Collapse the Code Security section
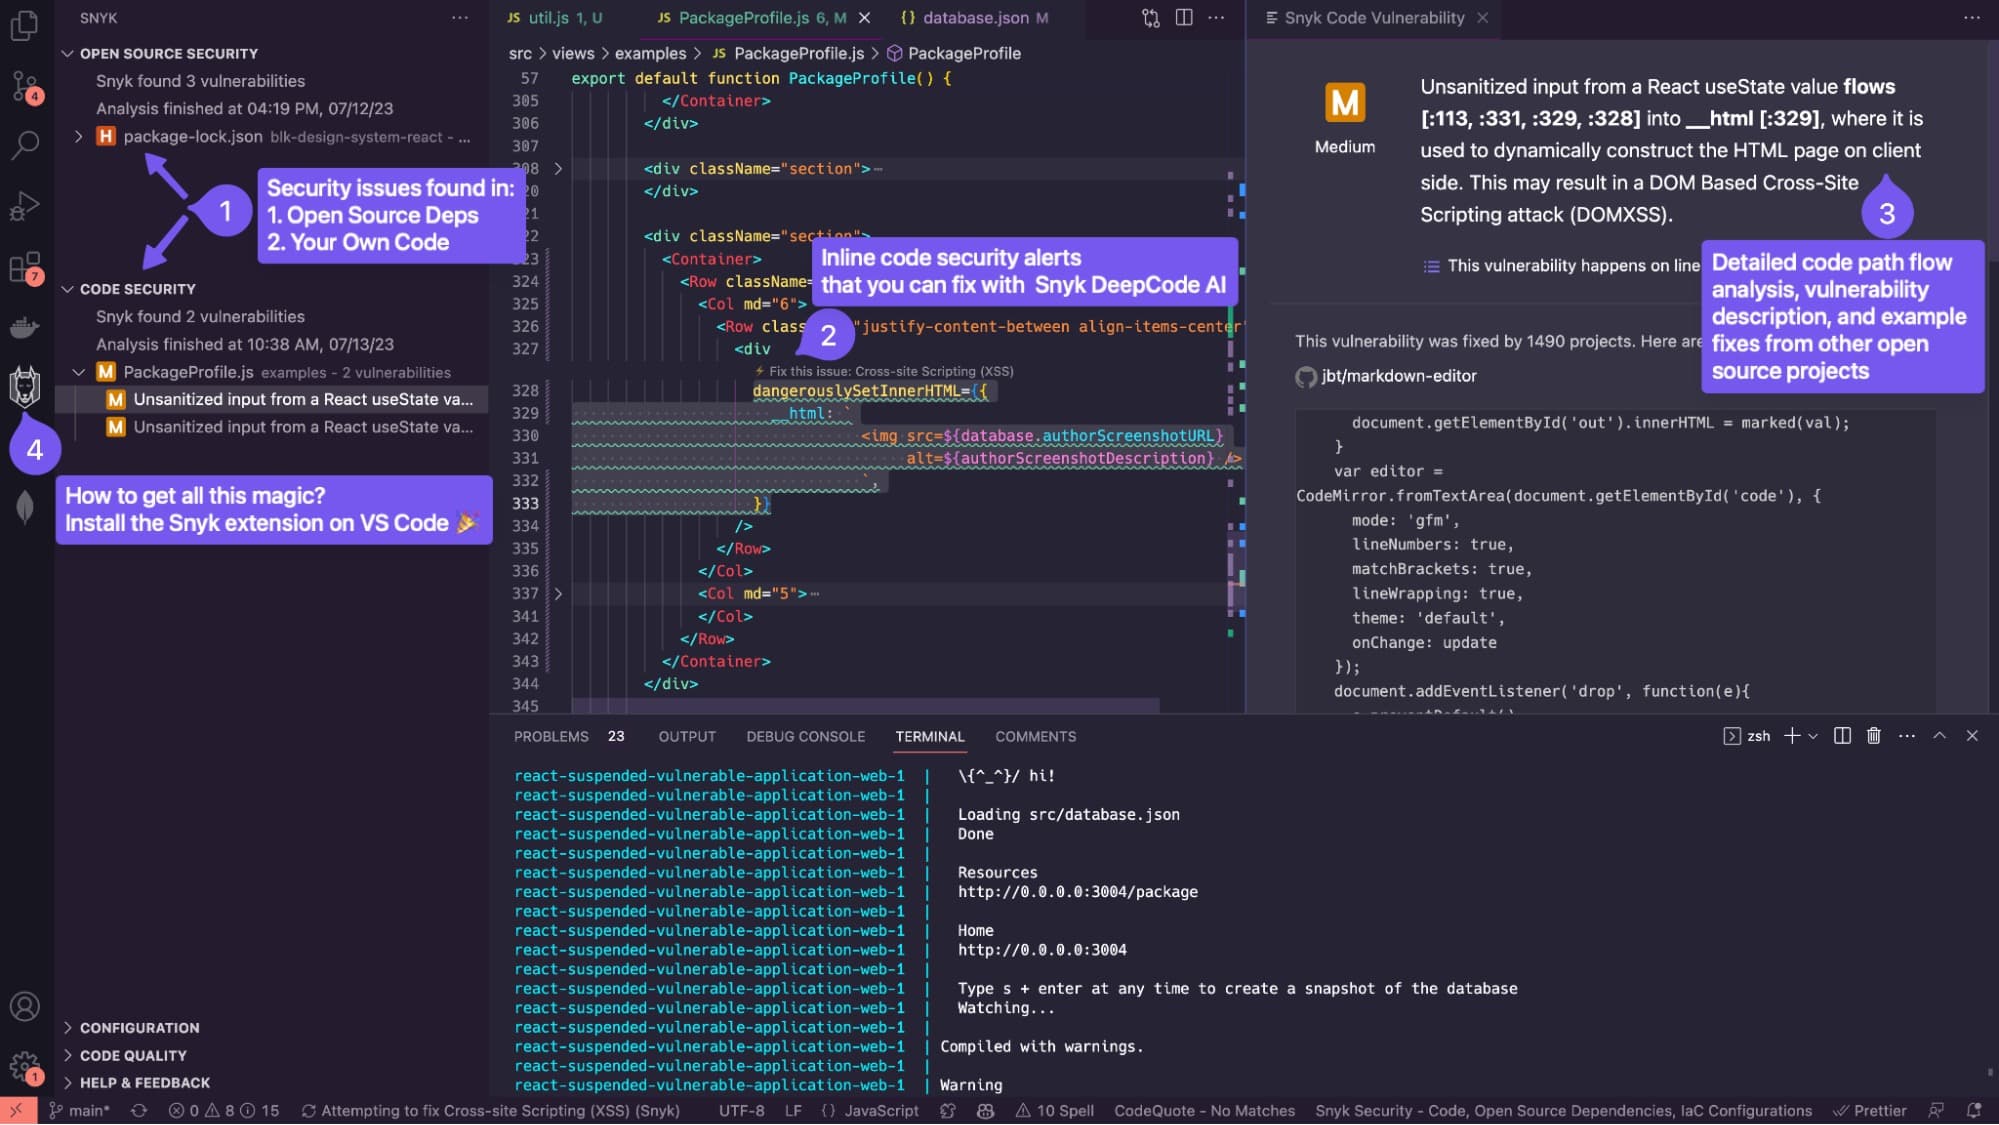The image size is (1999, 1125). [68, 289]
